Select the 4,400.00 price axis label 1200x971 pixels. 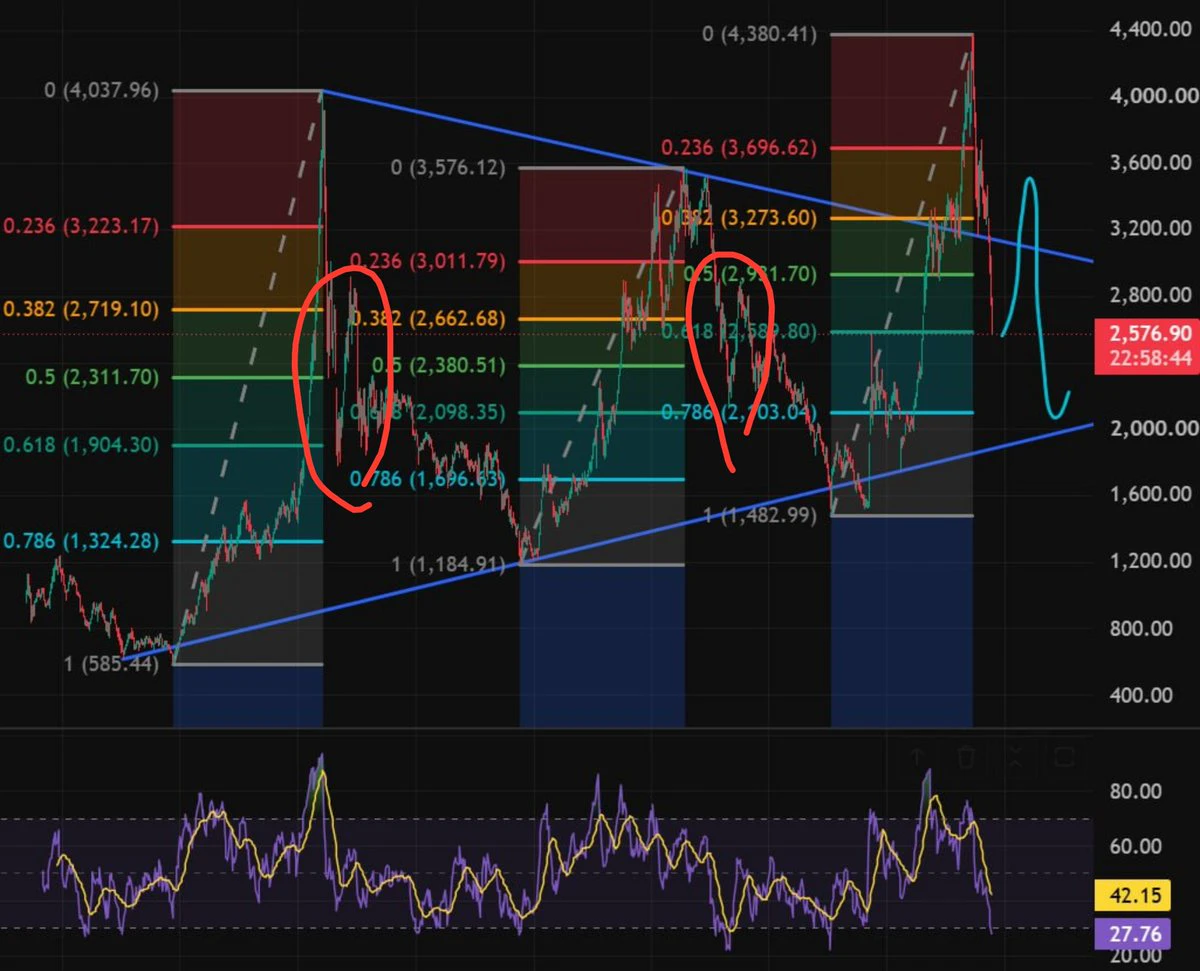point(1151,29)
